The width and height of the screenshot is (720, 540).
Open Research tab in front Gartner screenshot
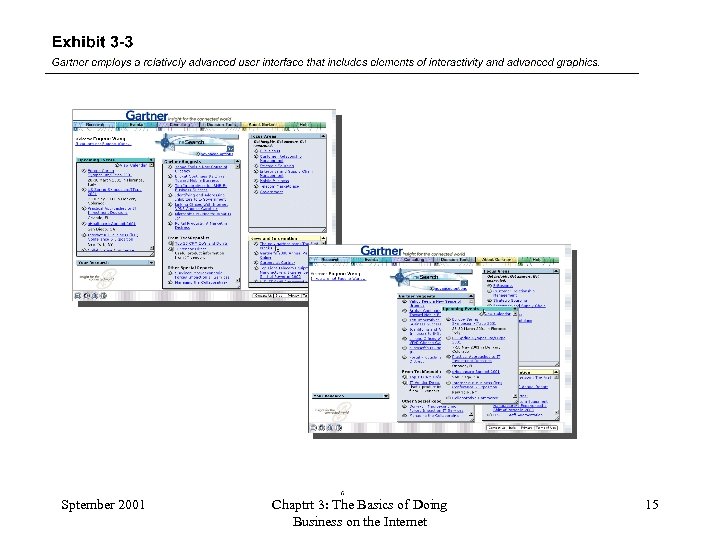tap(330, 259)
